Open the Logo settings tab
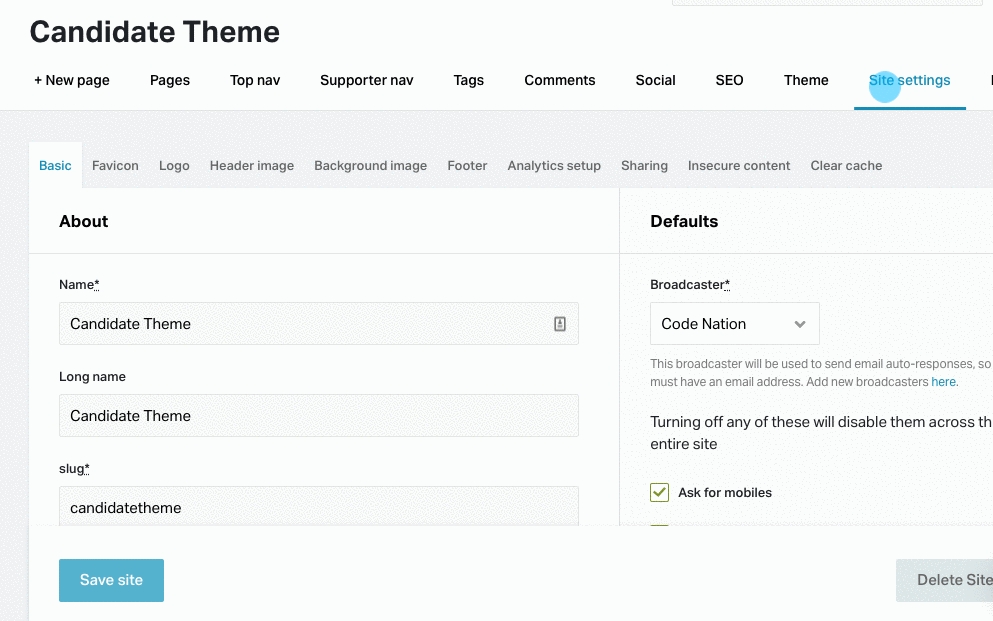The height and width of the screenshot is (621, 993). click(174, 166)
